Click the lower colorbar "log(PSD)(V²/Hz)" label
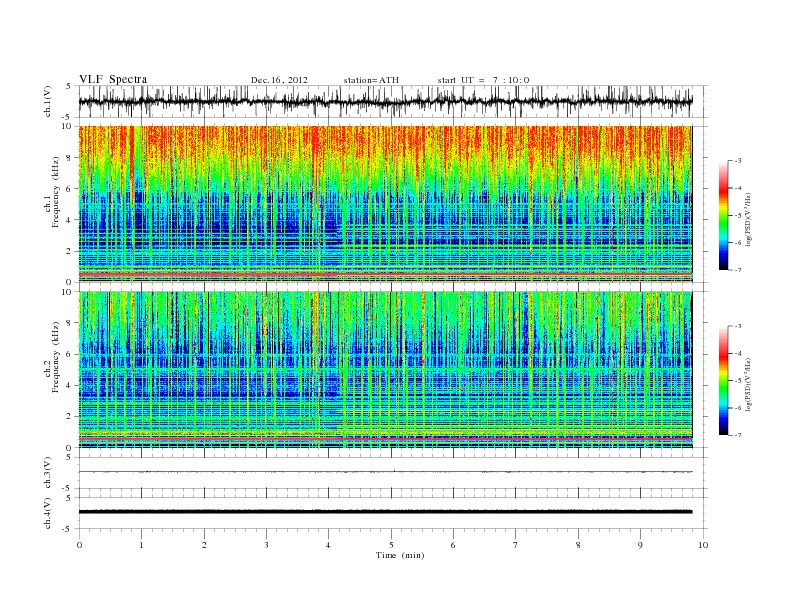This screenshot has width=792, height=612. point(749,384)
